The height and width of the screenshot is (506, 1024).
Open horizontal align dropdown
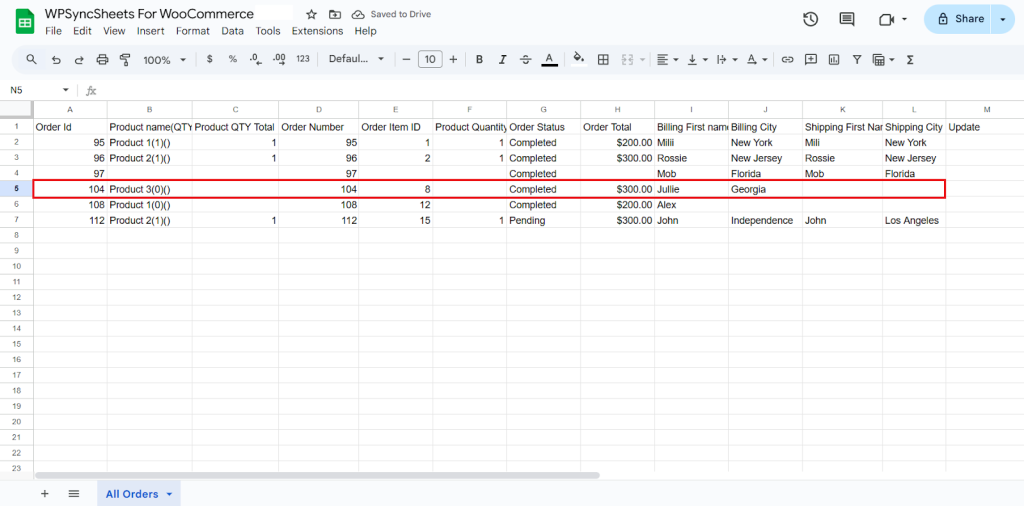[x=667, y=59]
